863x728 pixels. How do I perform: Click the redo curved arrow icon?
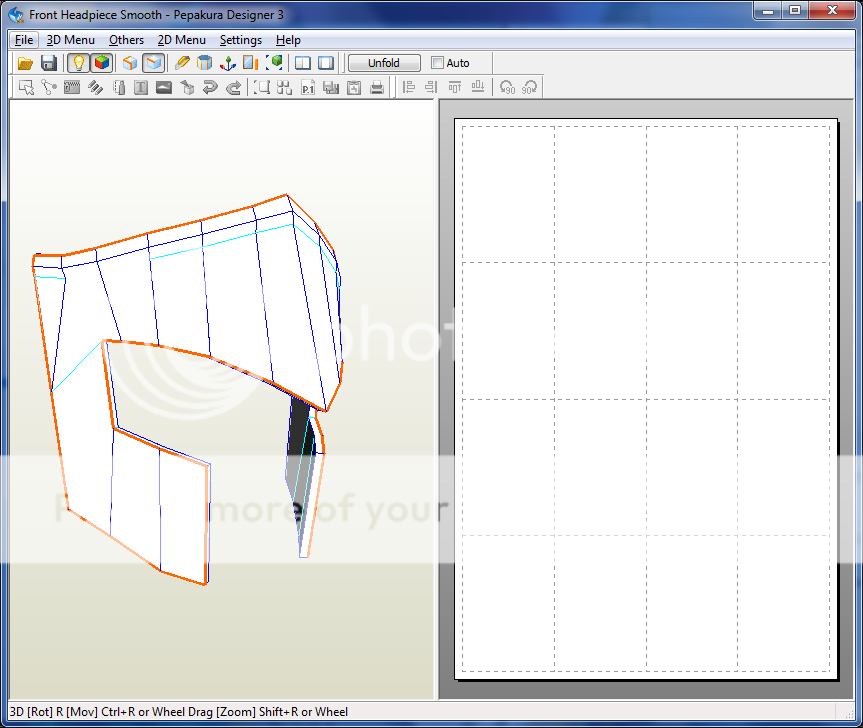(x=233, y=87)
